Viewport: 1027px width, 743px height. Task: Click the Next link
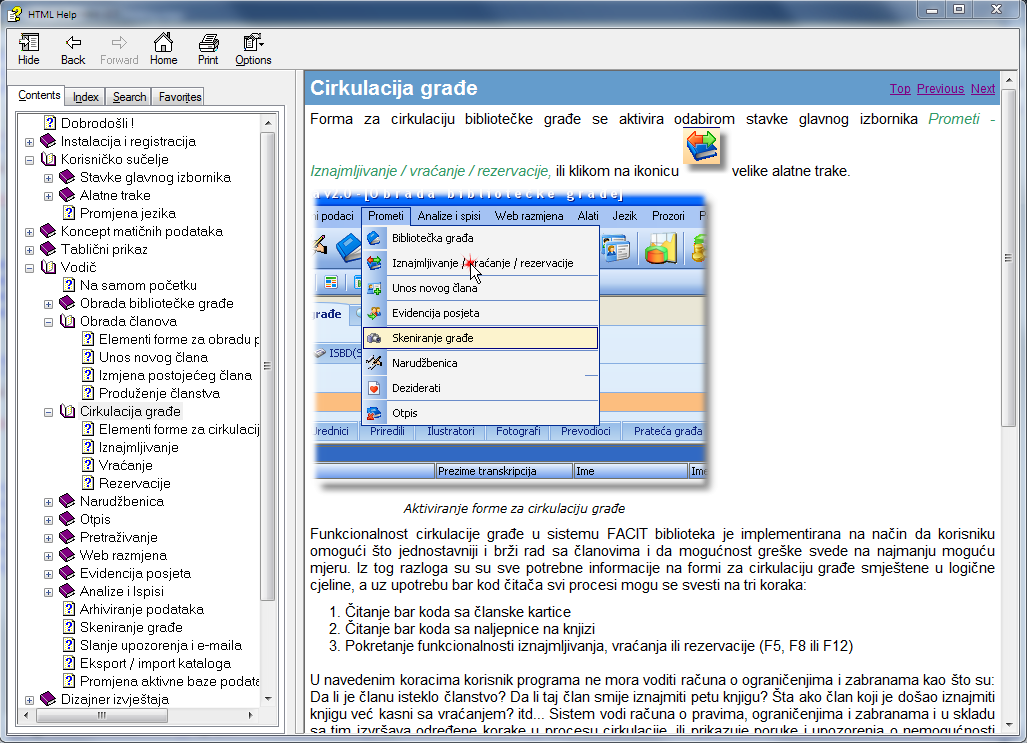(x=982, y=89)
